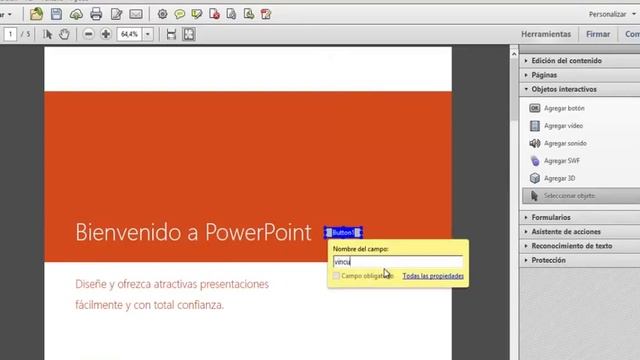Screen dimensions: 640x360
Task: Click the green export document icon
Action: [x=249, y=14]
